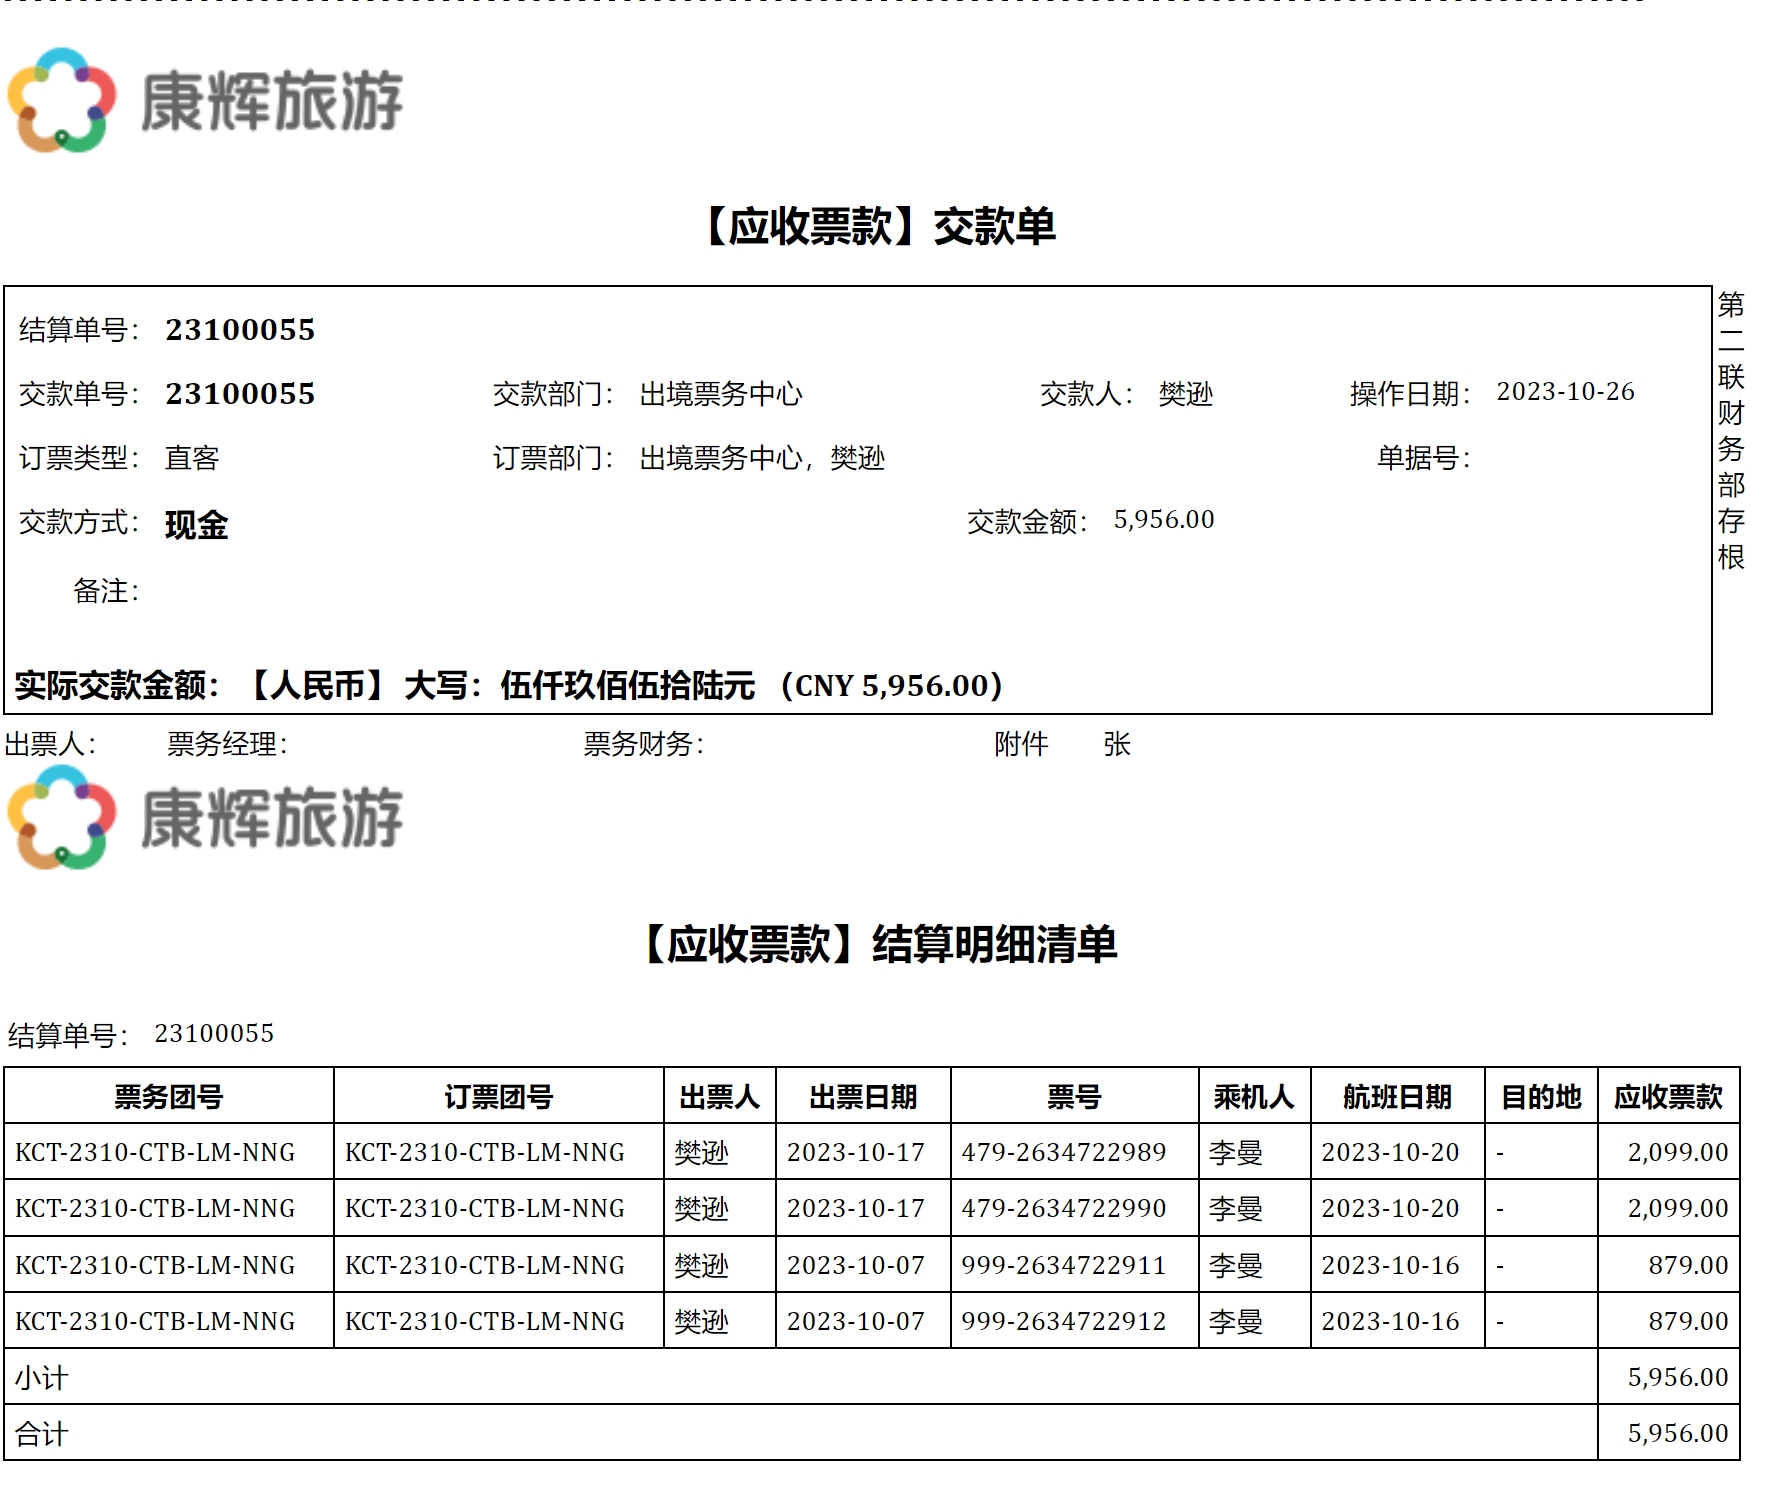Click the flower logo above 结算明细清单 title
This screenshot has width=1792, height=1485.
[61, 817]
